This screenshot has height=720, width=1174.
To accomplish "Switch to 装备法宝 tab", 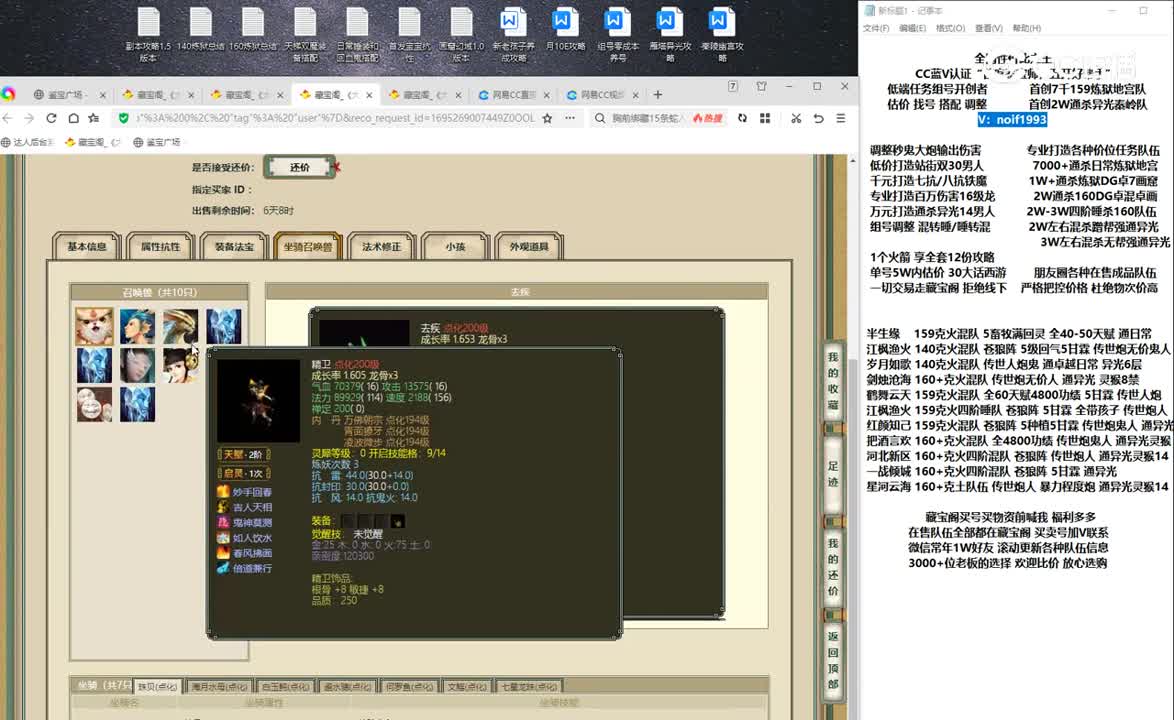I will click(234, 246).
